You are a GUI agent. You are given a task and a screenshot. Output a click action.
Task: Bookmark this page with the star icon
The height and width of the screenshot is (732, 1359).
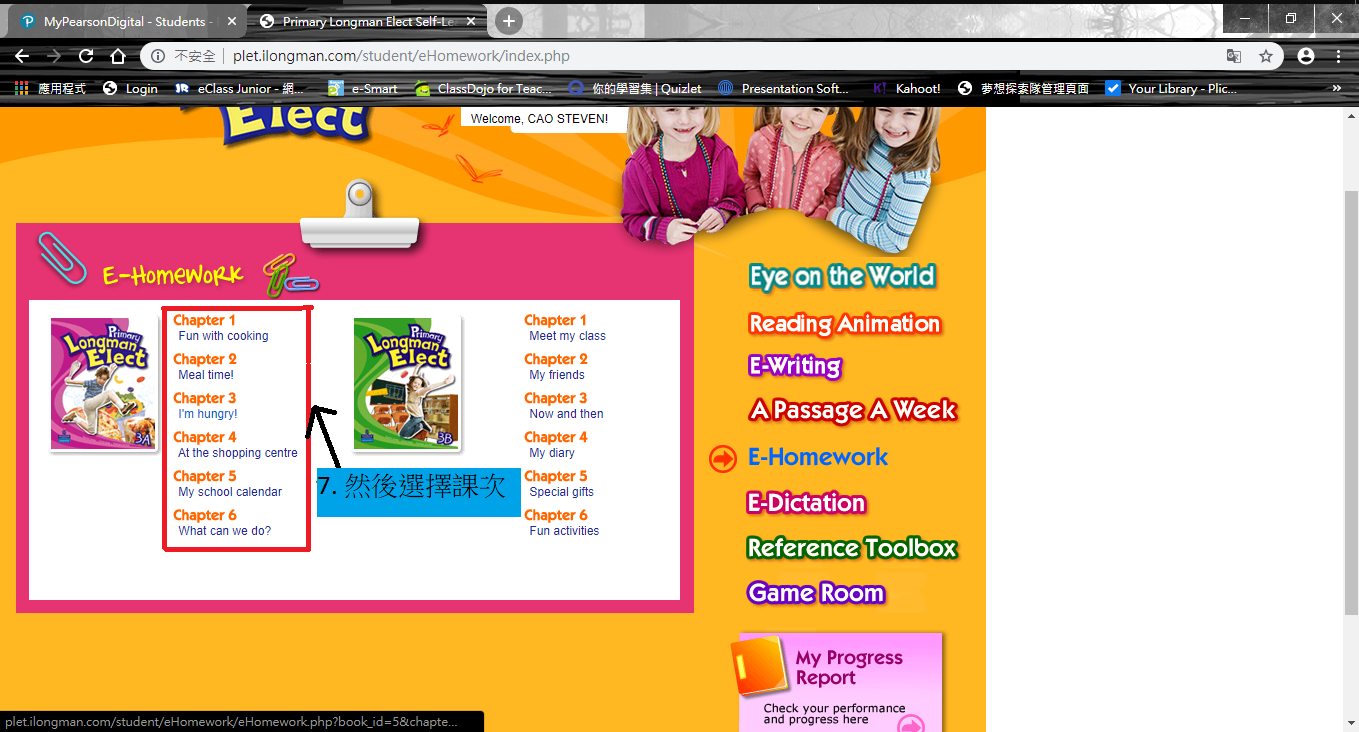(x=1266, y=56)
